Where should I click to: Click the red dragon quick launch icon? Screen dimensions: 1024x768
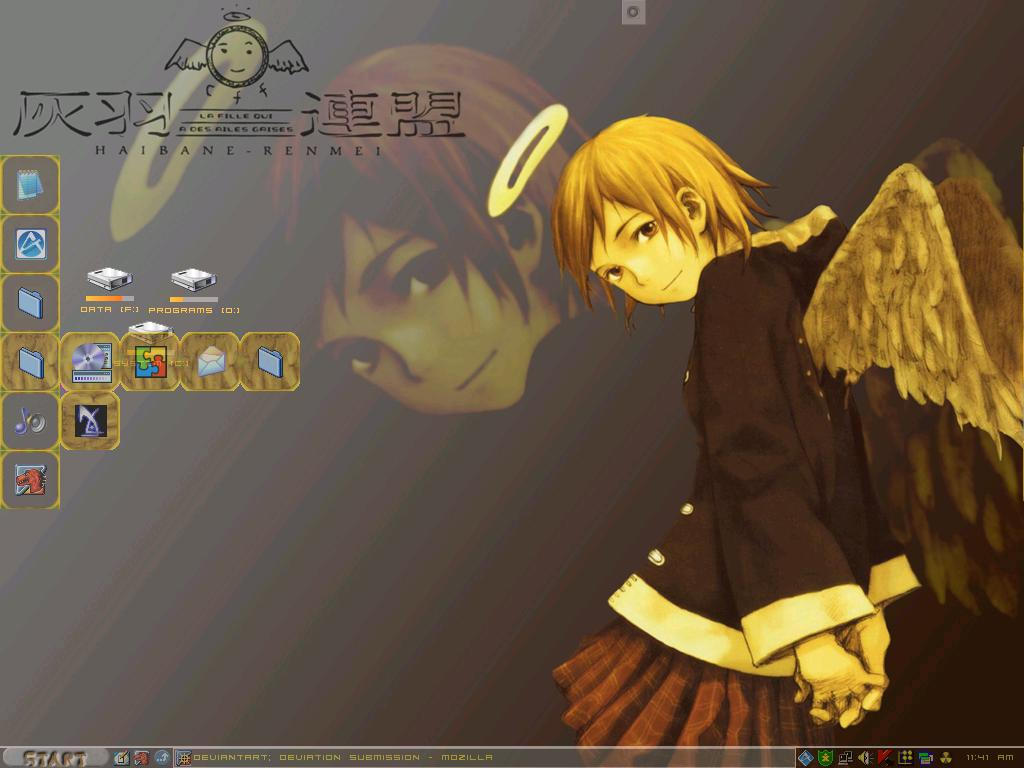142,758
